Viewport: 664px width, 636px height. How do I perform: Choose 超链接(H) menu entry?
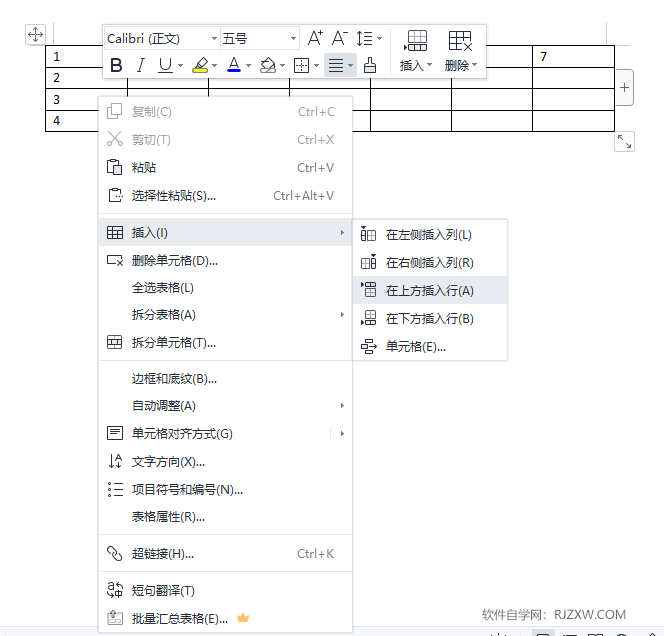coord(225,554)
